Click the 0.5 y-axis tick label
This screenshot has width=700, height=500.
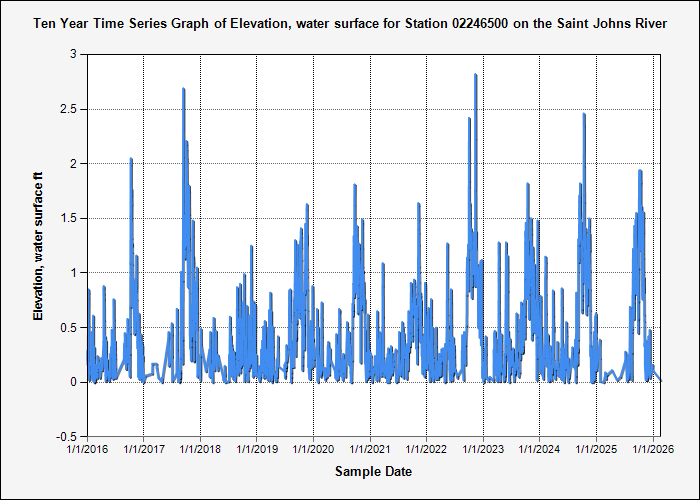pyautogui.click(x=68, y=327)
